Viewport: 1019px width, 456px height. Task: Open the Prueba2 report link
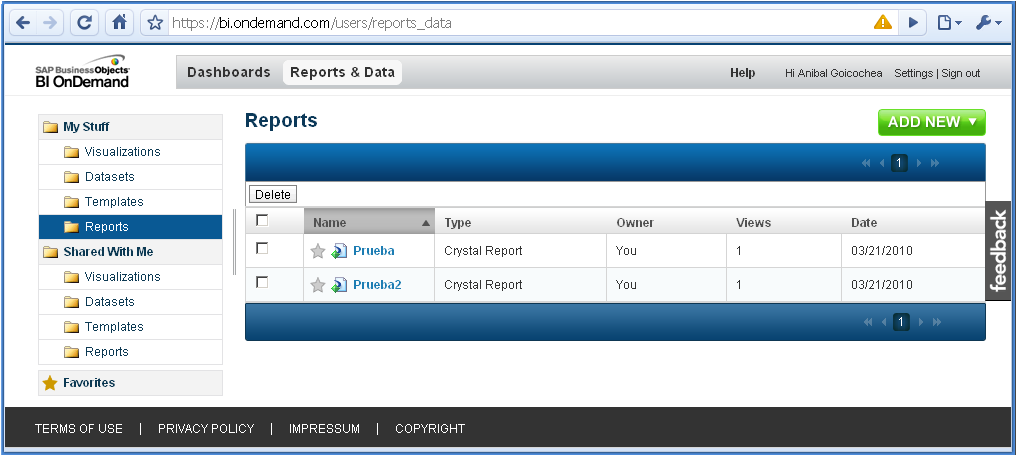pos(377,285)
